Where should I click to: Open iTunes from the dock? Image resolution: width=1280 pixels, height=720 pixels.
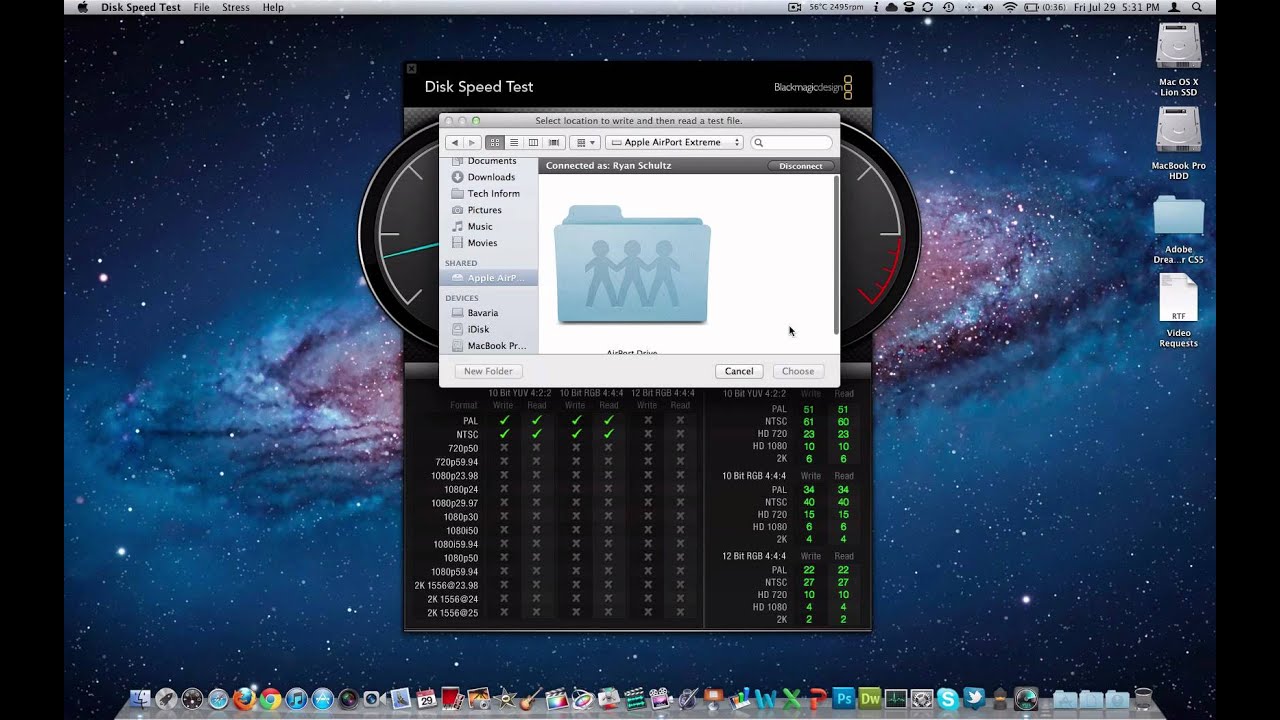pos(296,698)
